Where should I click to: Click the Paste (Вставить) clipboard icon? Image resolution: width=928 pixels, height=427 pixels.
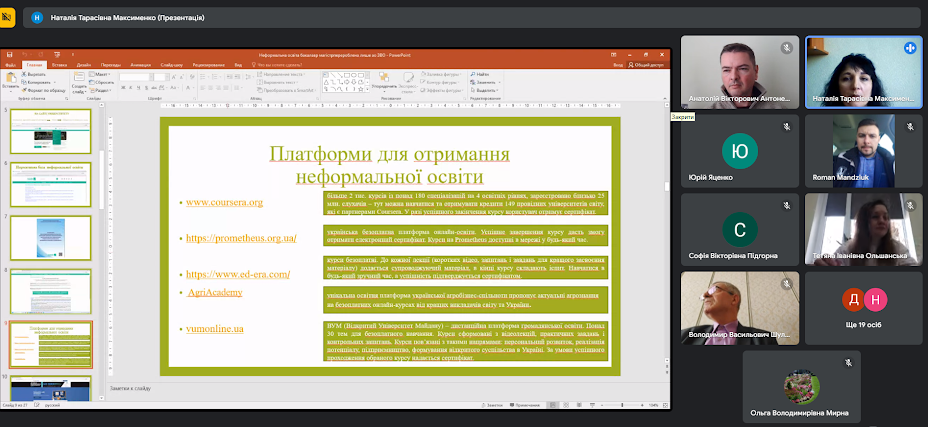(x=11, y=78)
